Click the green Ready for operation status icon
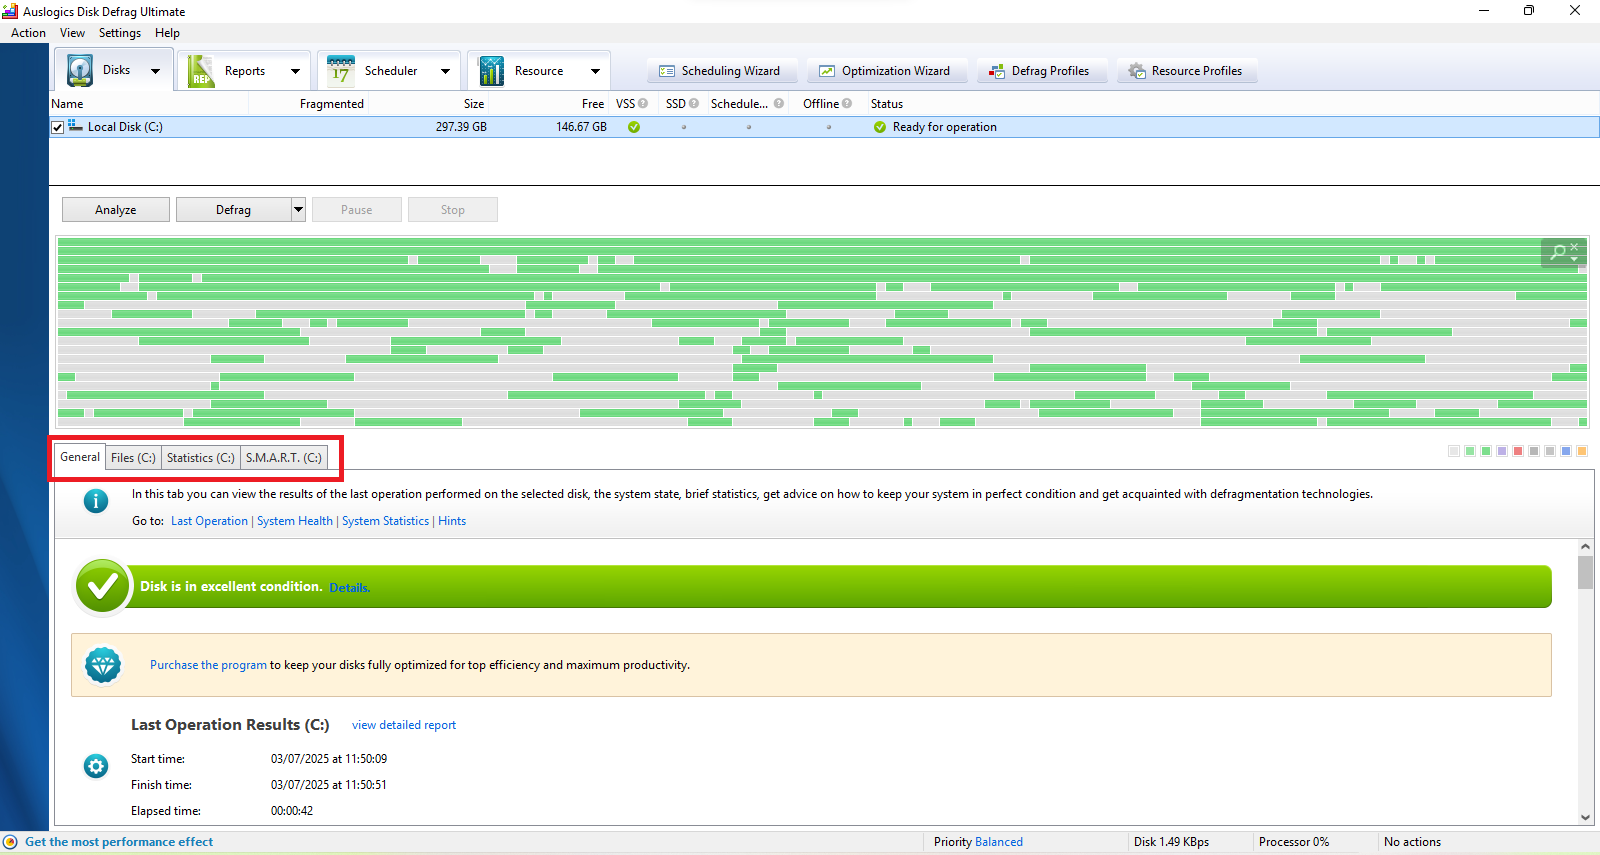 click(880, 127)
